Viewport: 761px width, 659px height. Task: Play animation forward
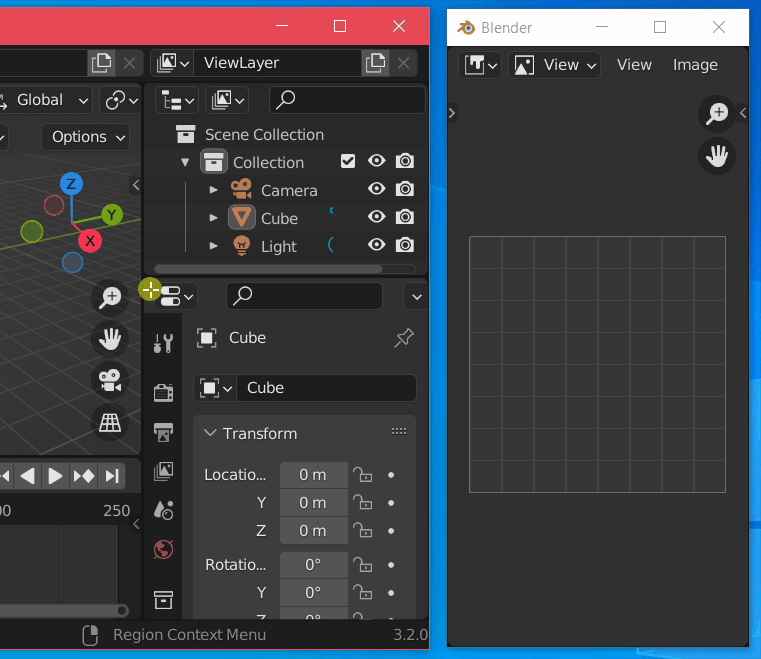(x=55, y=476)
